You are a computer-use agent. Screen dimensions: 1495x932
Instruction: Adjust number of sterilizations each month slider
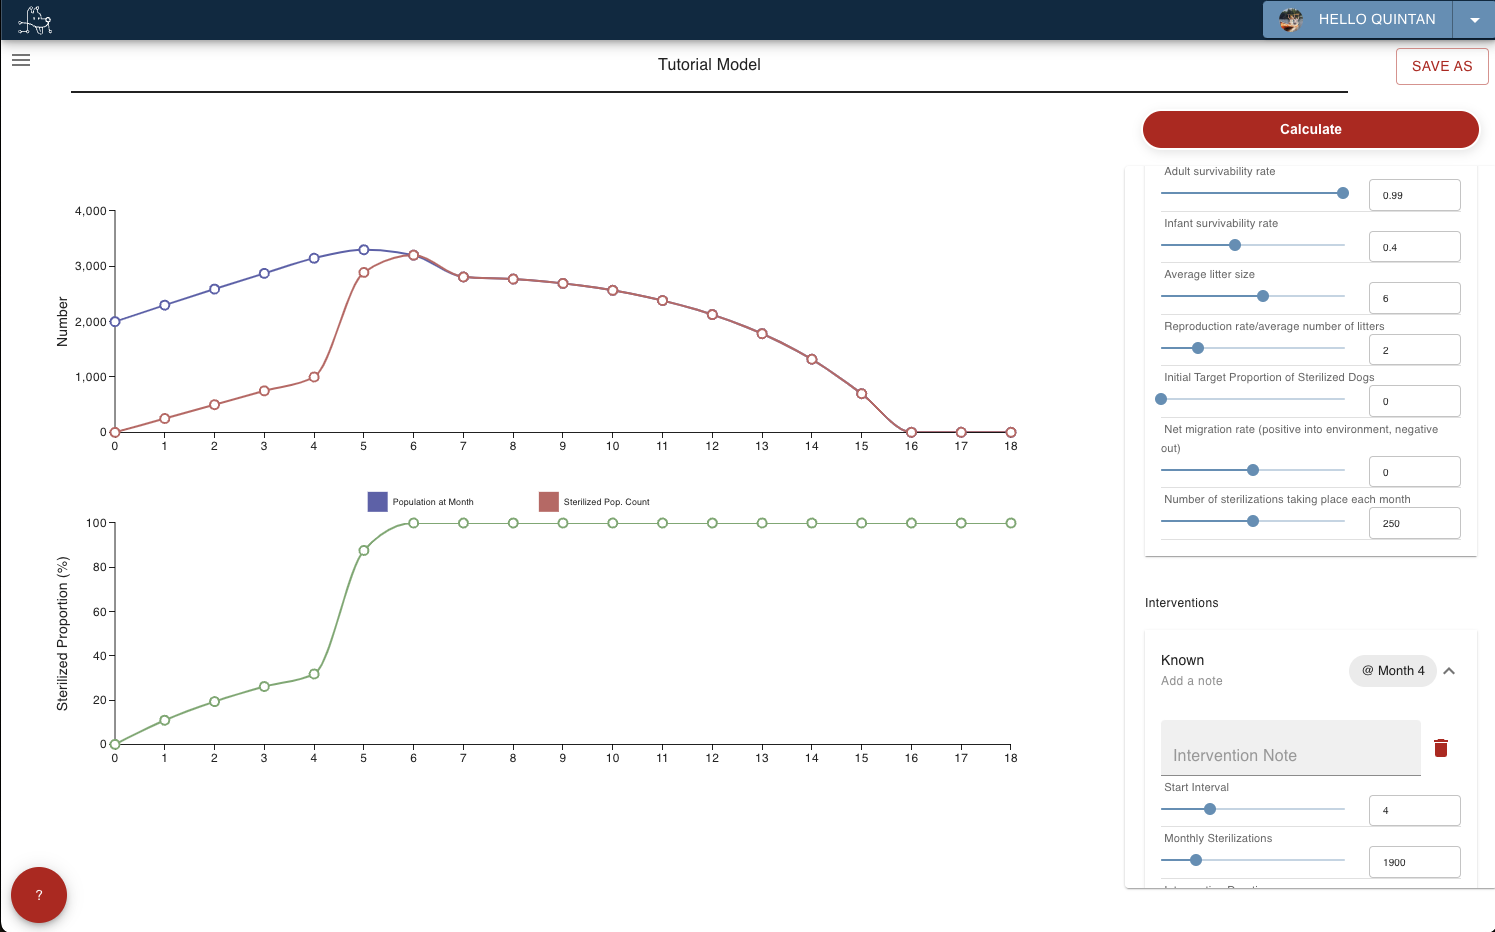(x=1253, y=521)
